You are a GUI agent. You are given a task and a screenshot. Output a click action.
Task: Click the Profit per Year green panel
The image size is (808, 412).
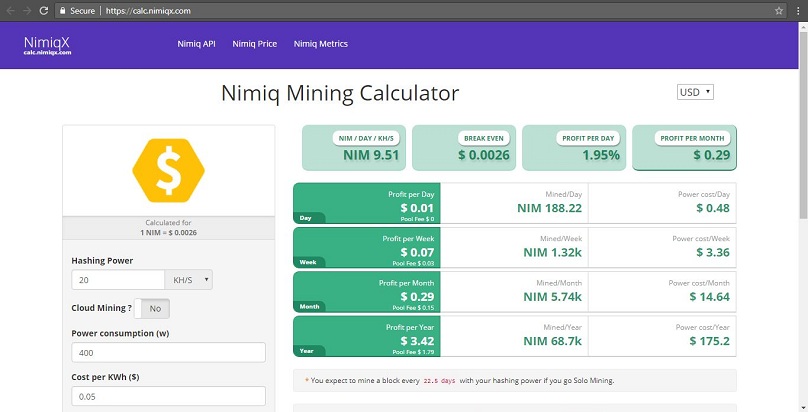point(366,336)
